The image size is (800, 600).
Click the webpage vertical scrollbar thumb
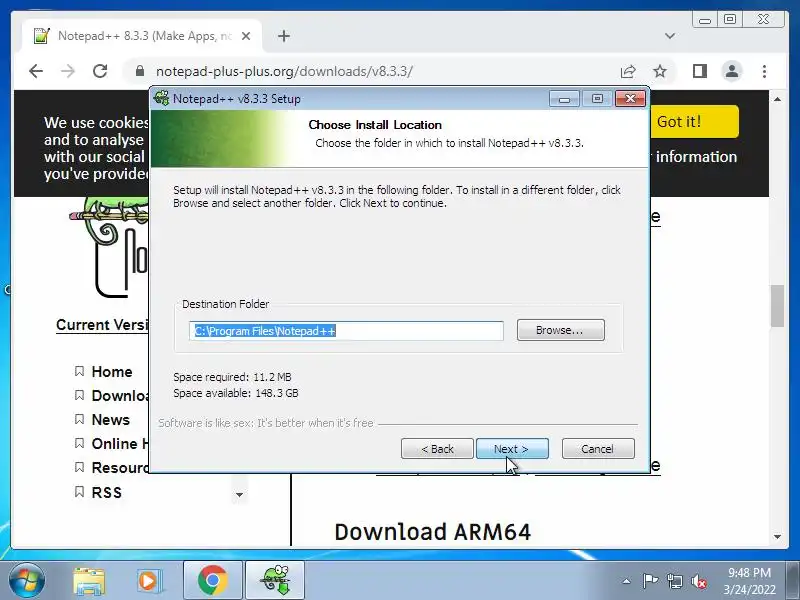click(x=777, y=306)
